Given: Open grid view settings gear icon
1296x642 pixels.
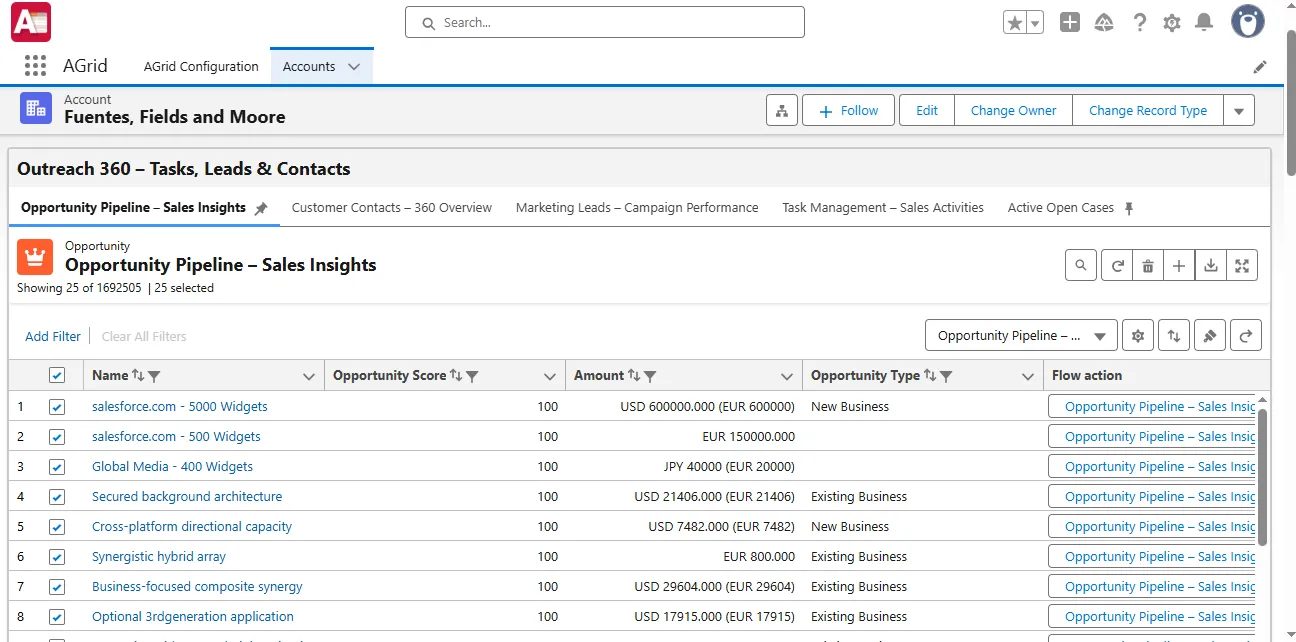Looking at the screenshot, I should [x=1138, y=336].
